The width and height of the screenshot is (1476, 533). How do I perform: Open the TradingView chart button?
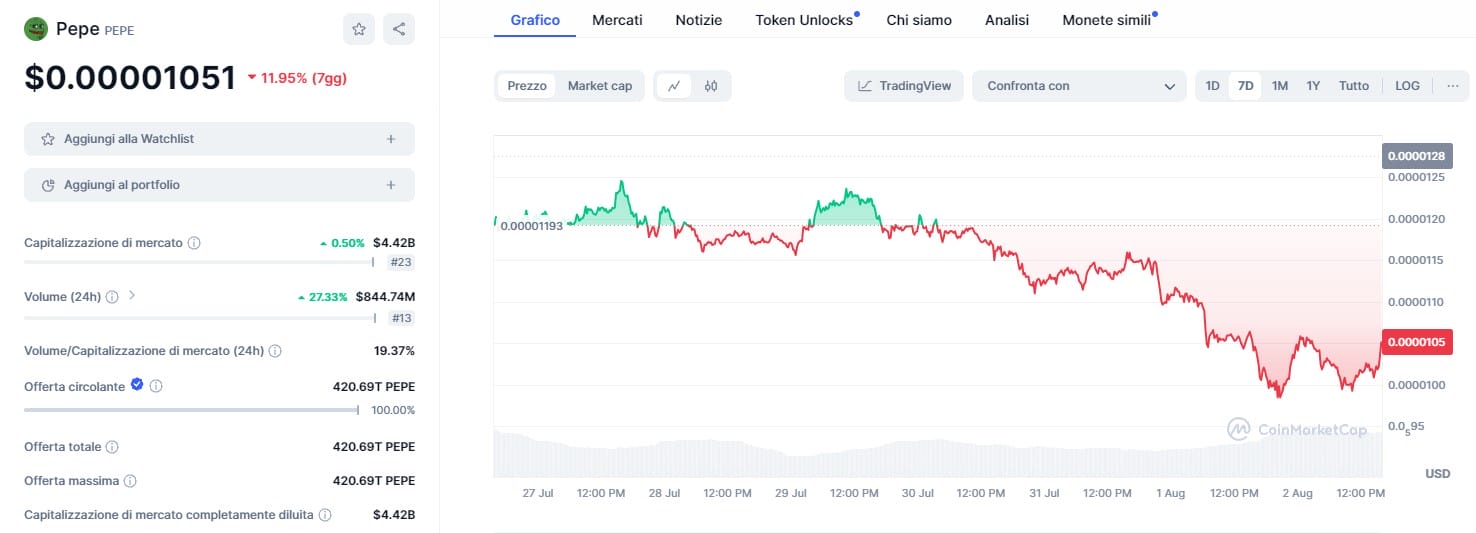point(904,86)
